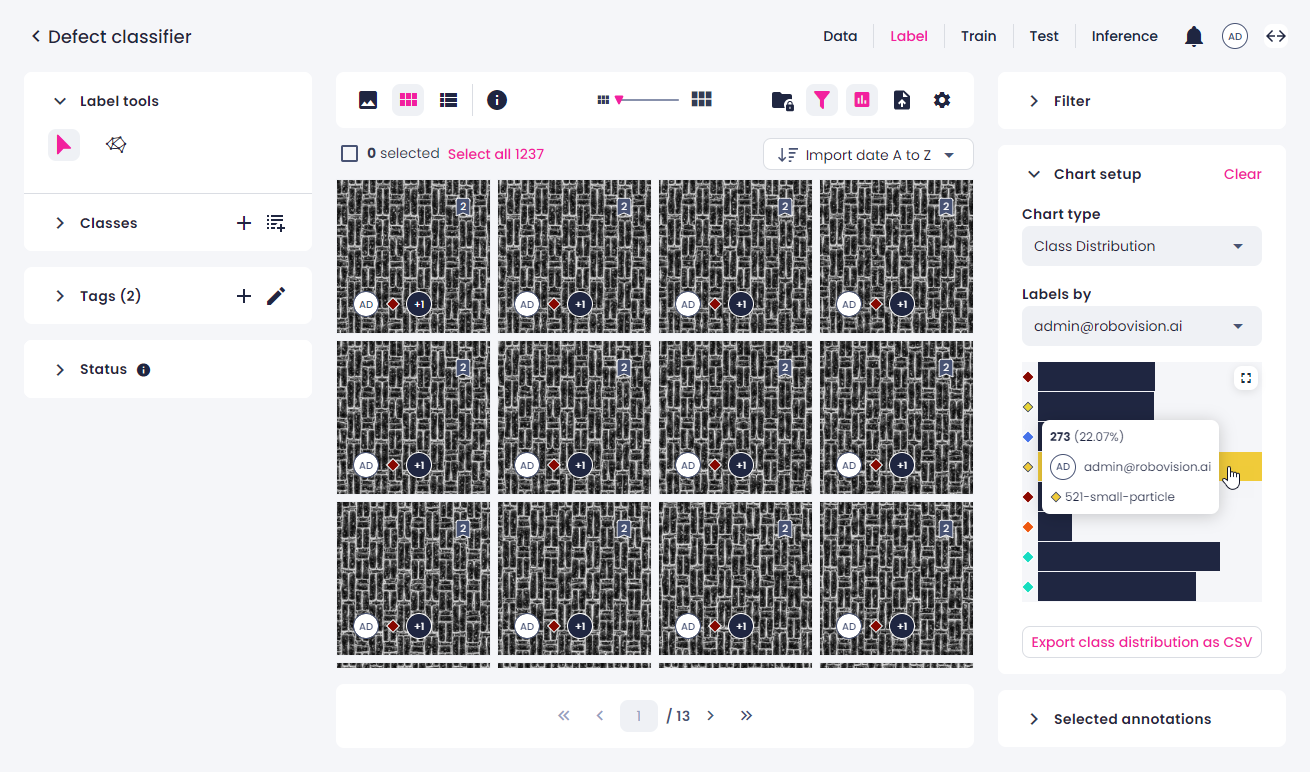
Task: Open the notifications bell
Action: (1194, 37)
